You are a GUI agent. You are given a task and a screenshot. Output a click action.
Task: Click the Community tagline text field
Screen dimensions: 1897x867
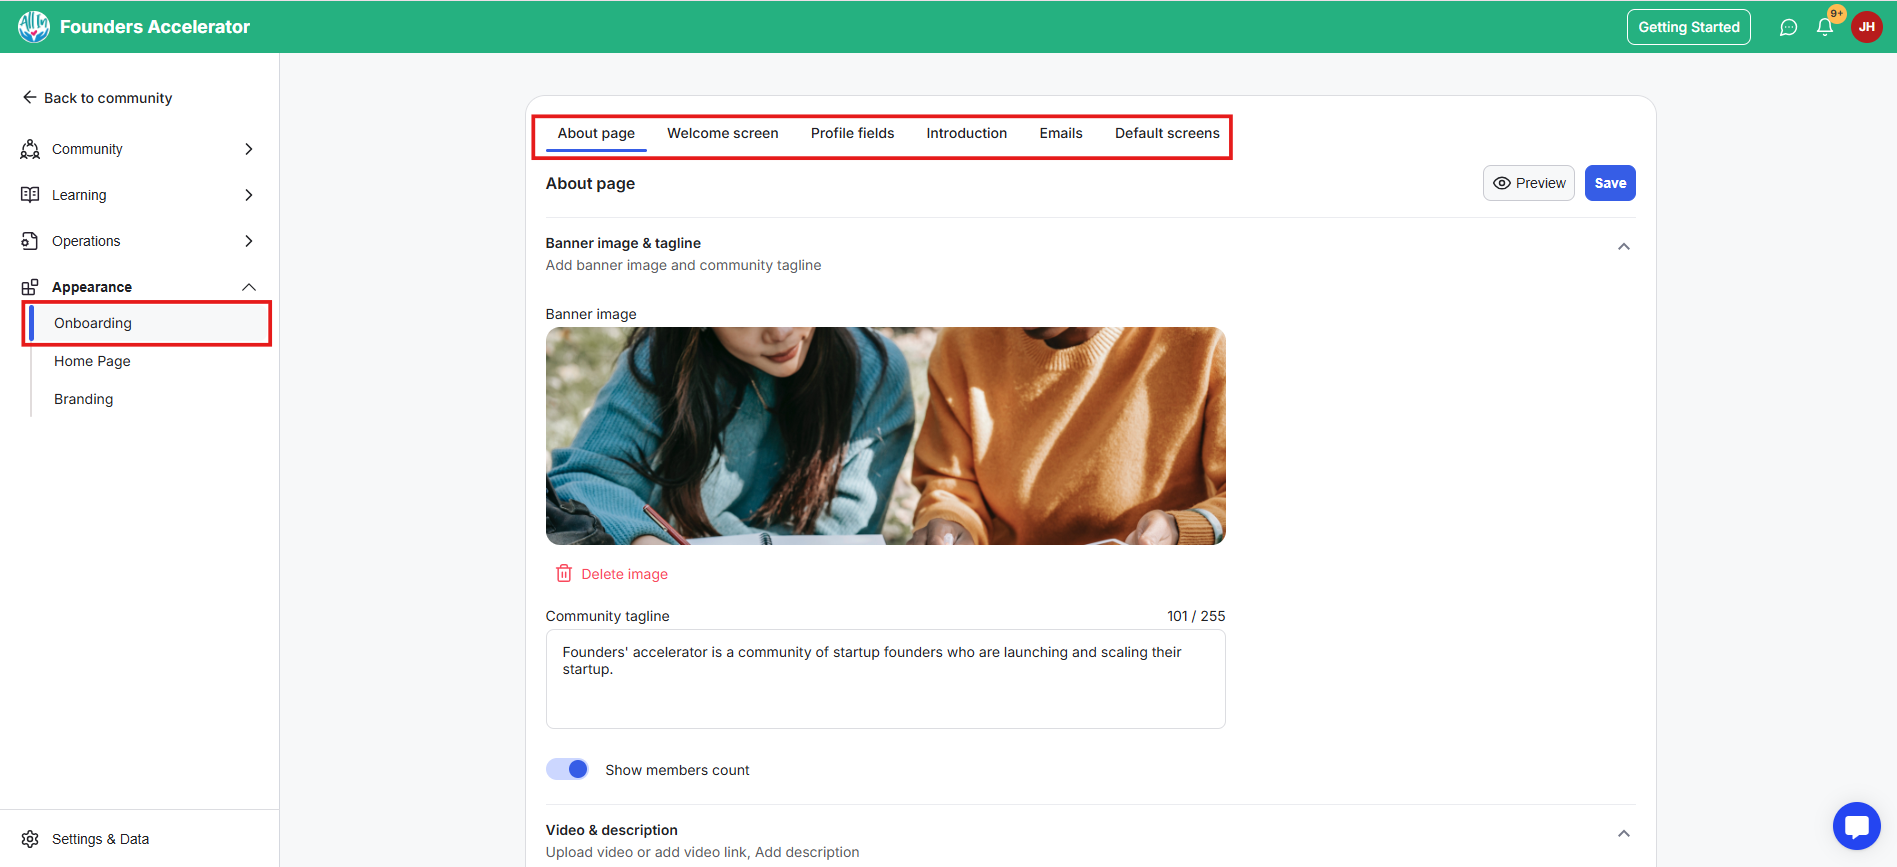[x=886, y=680]
